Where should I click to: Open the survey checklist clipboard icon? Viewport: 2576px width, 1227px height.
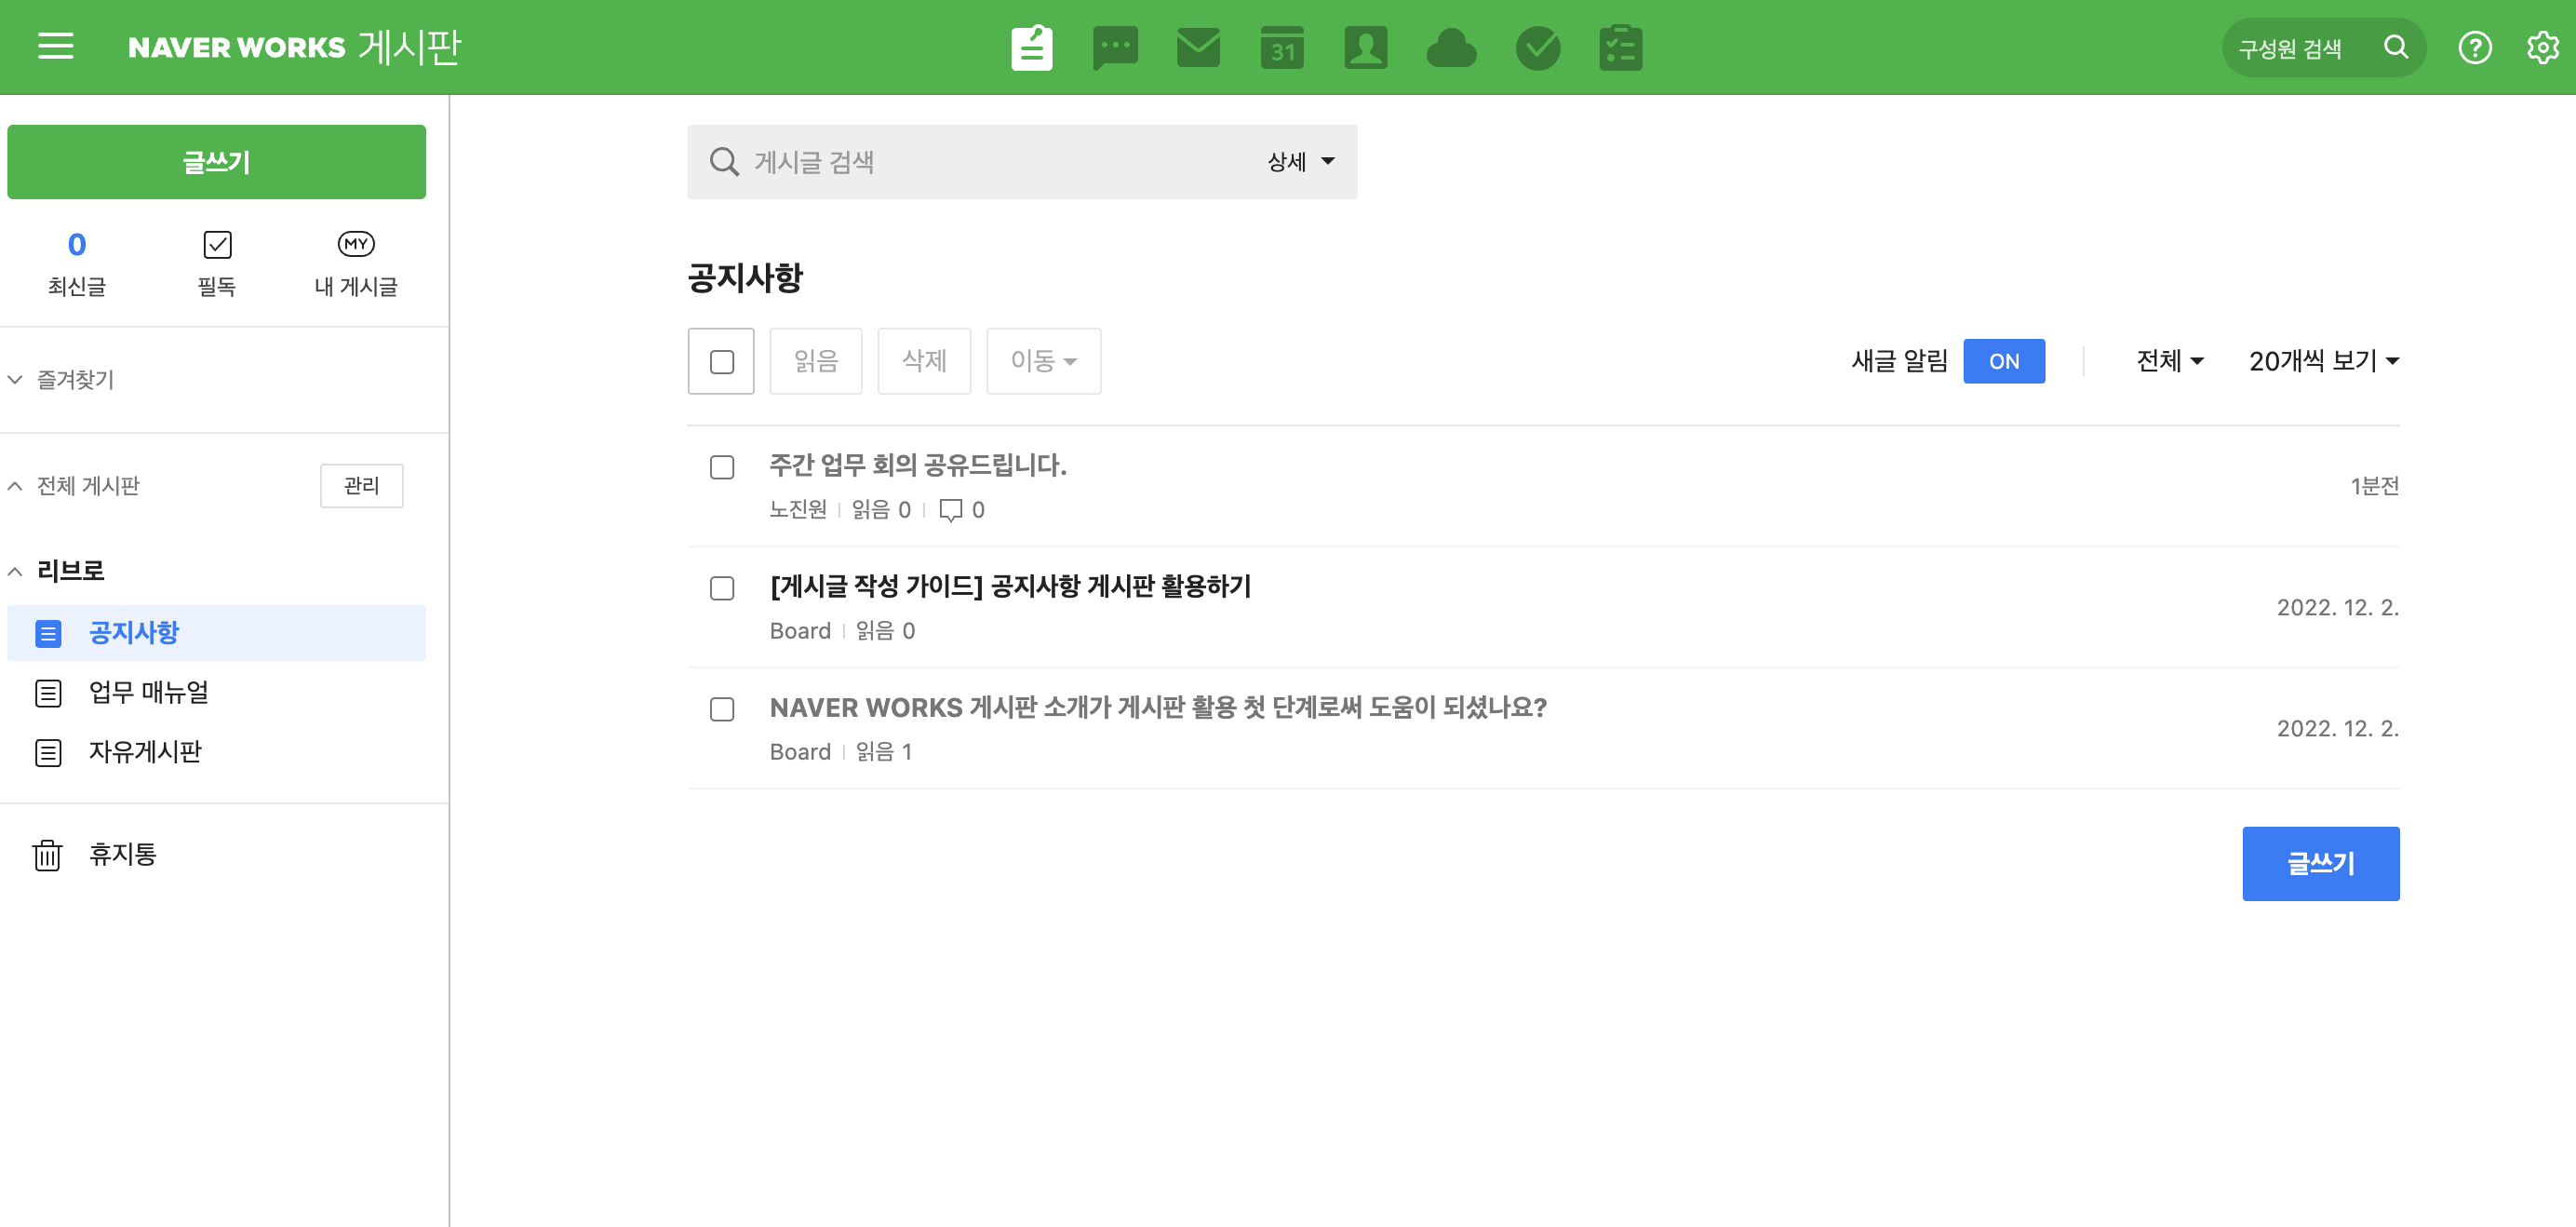[1620, 47]
